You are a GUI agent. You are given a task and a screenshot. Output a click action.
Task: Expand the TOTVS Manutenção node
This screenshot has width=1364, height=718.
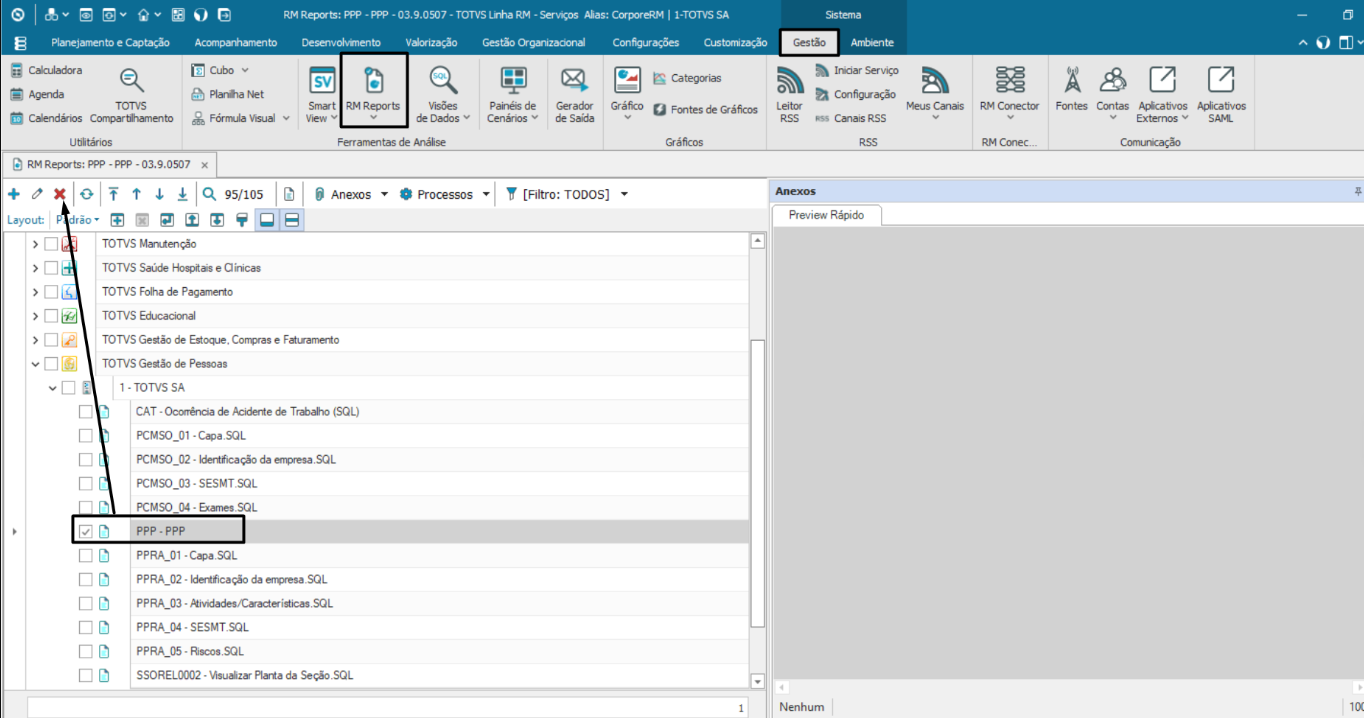pos(36,243)
